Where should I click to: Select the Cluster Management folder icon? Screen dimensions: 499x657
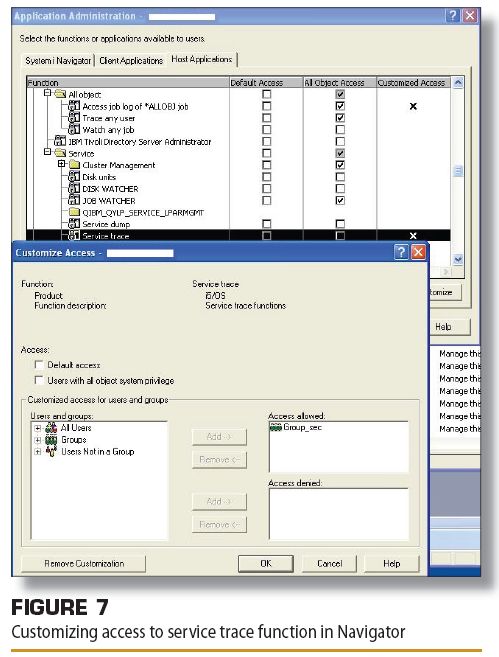[75, 165]
